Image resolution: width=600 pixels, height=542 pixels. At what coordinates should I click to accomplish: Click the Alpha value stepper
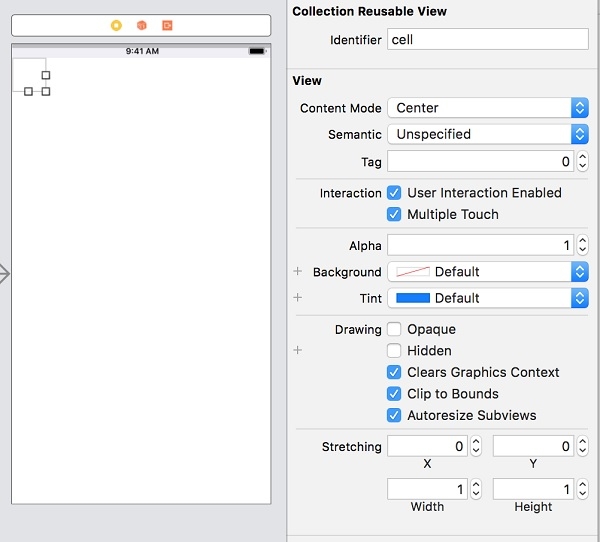click(x=582, y=245)
